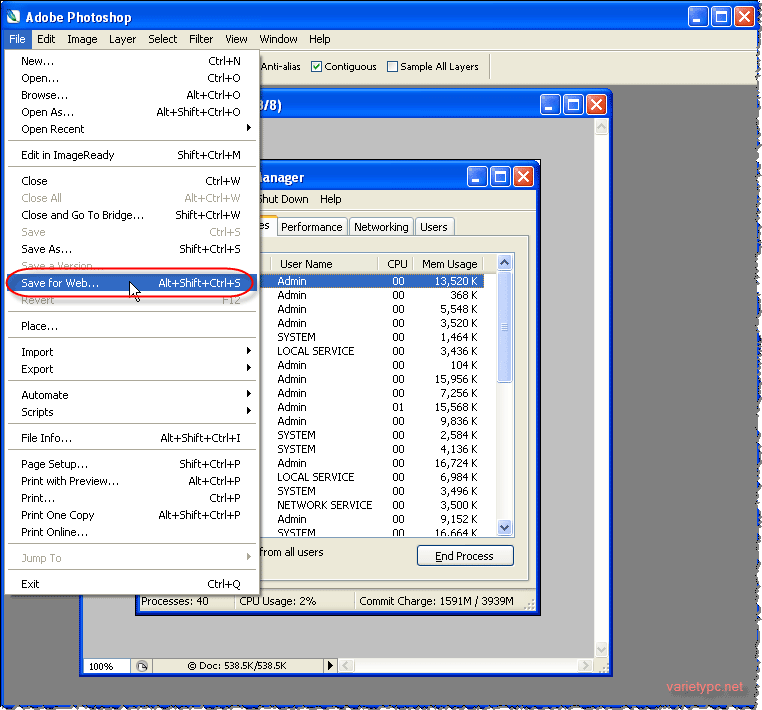Click the status bar icon beside zoom field
Screen dimensions: 762x710
click(x=142, y=666)
